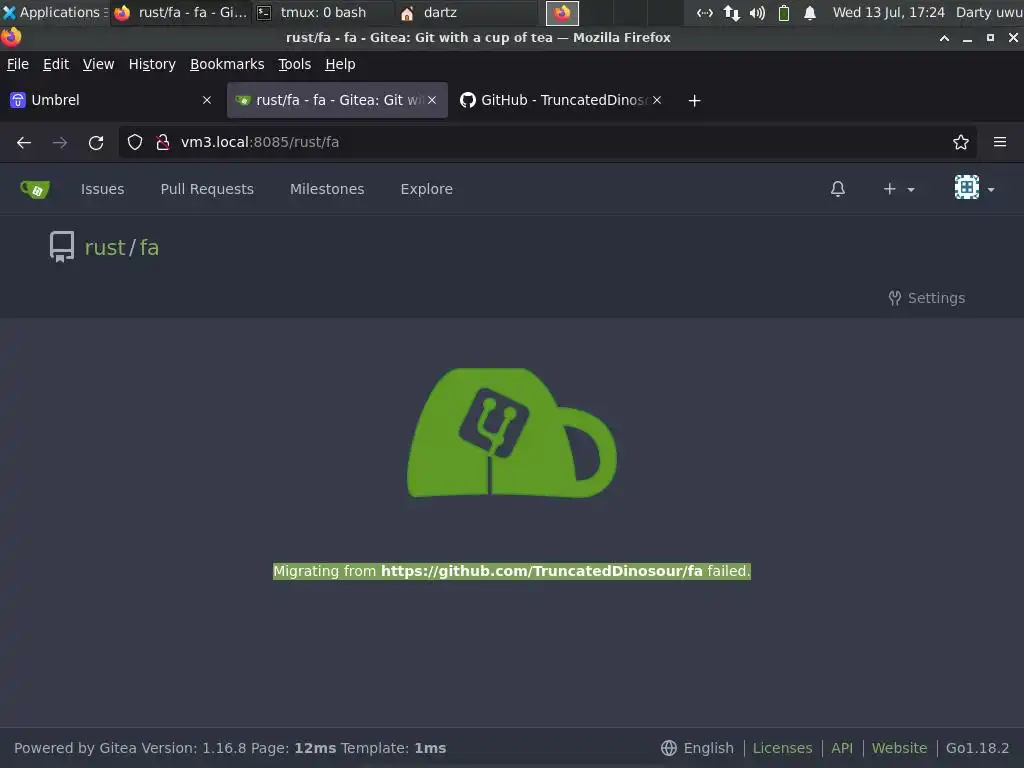Click the Umbrel tab favicon
This screenshot has height=768, width=1024.
[x=18, y=100]
